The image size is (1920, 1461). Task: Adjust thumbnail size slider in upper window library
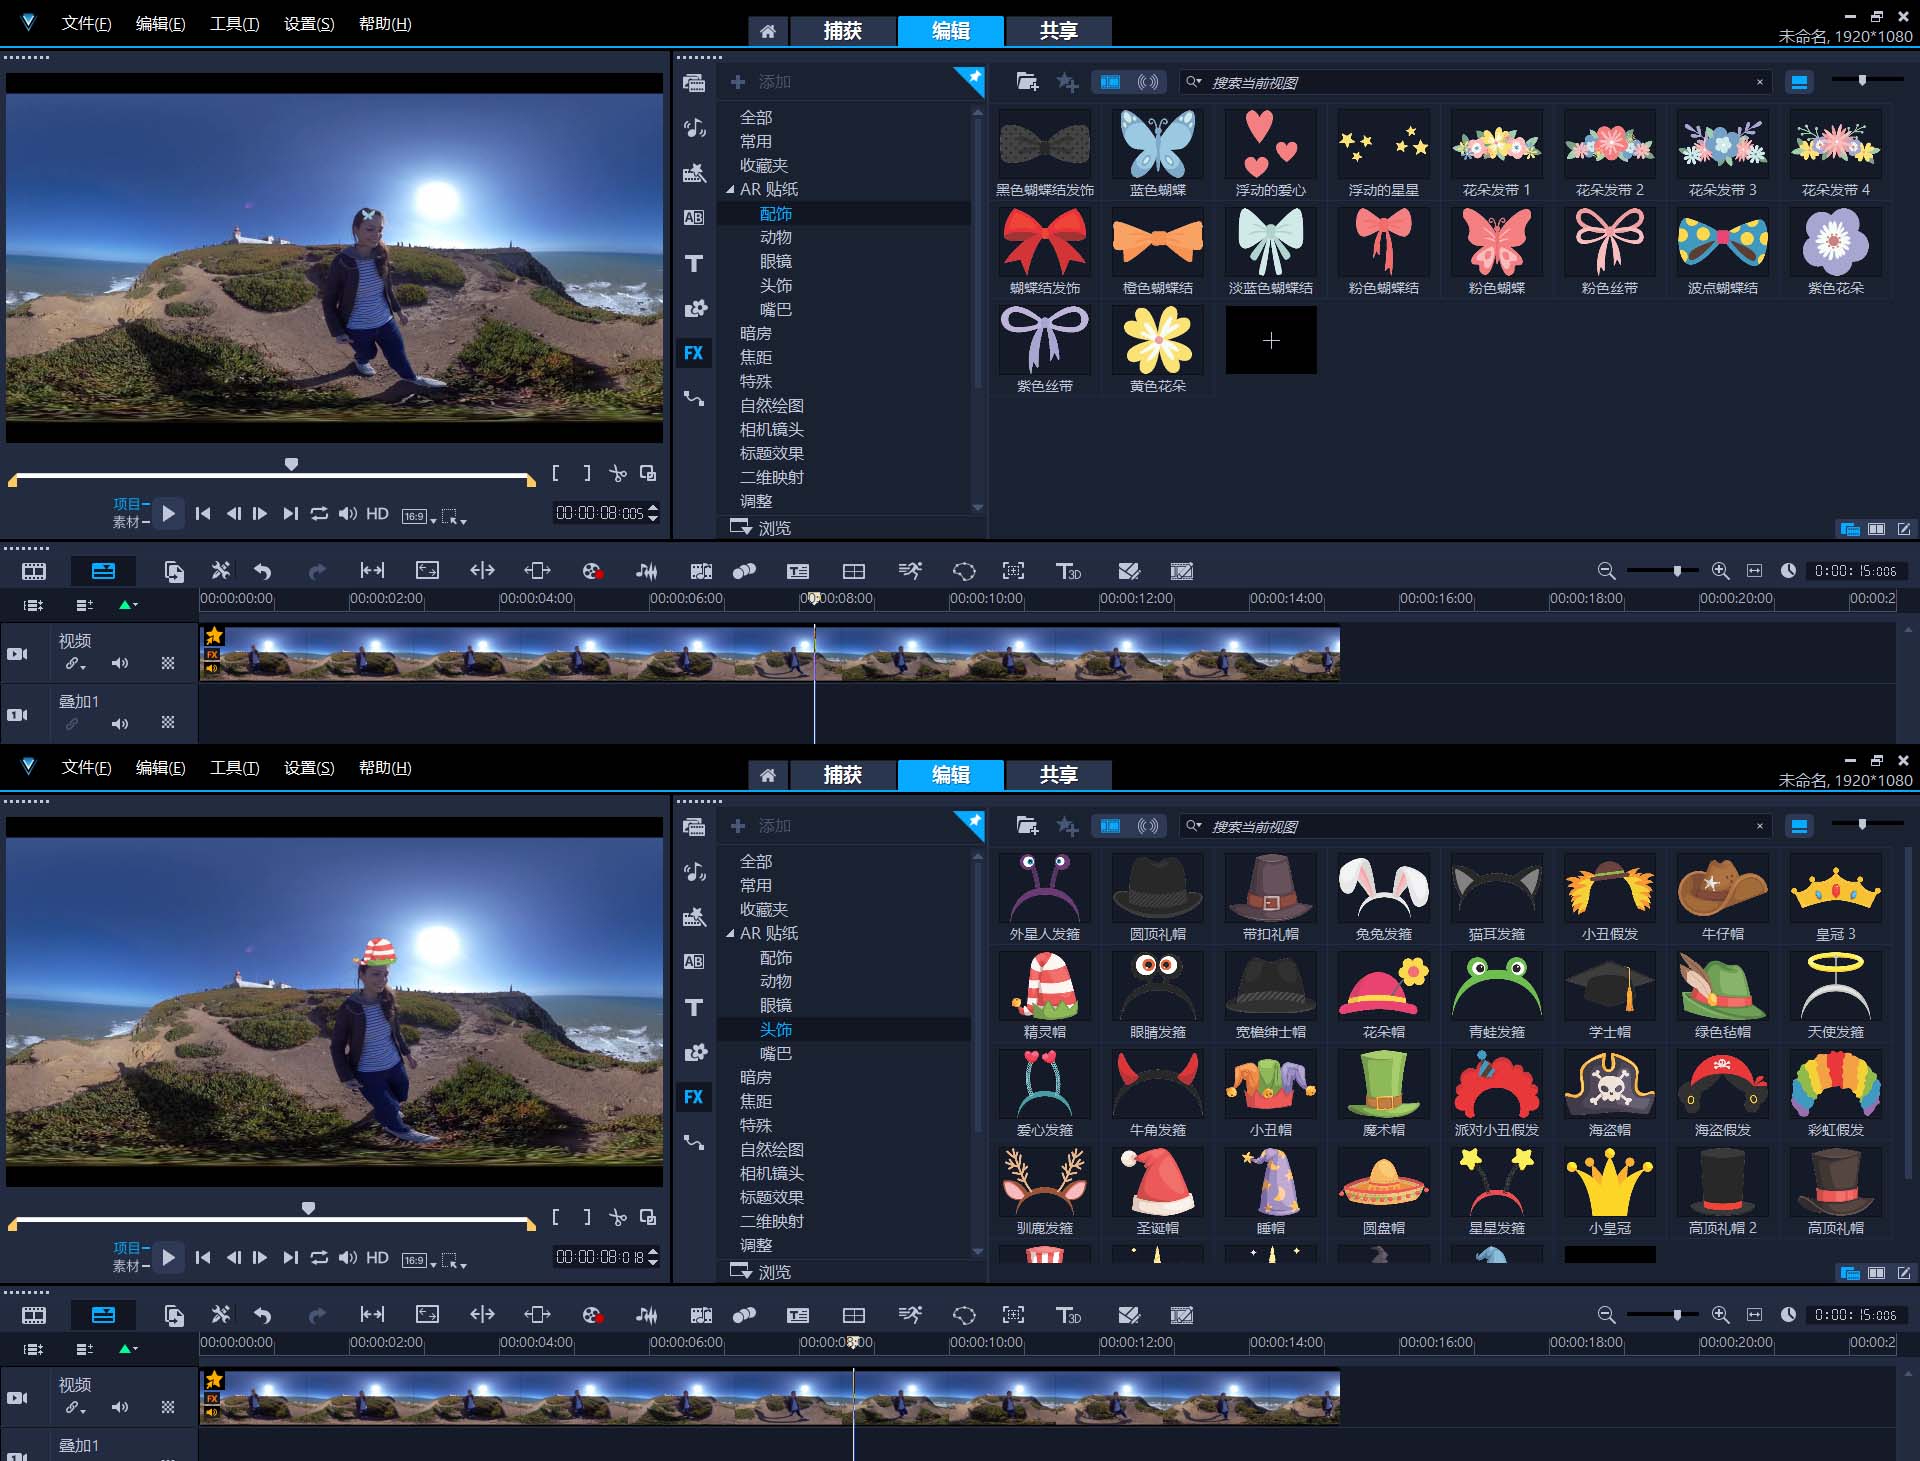click(x=1862, y=80)
